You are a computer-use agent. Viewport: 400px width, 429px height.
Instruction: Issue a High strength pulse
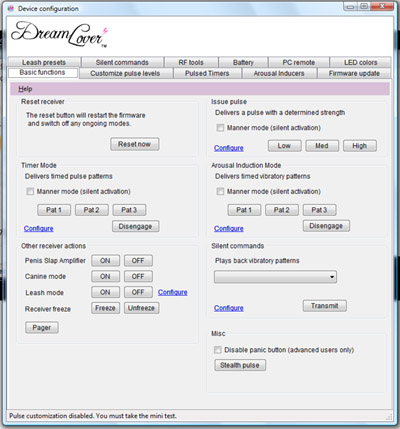(x=360, y=146)
